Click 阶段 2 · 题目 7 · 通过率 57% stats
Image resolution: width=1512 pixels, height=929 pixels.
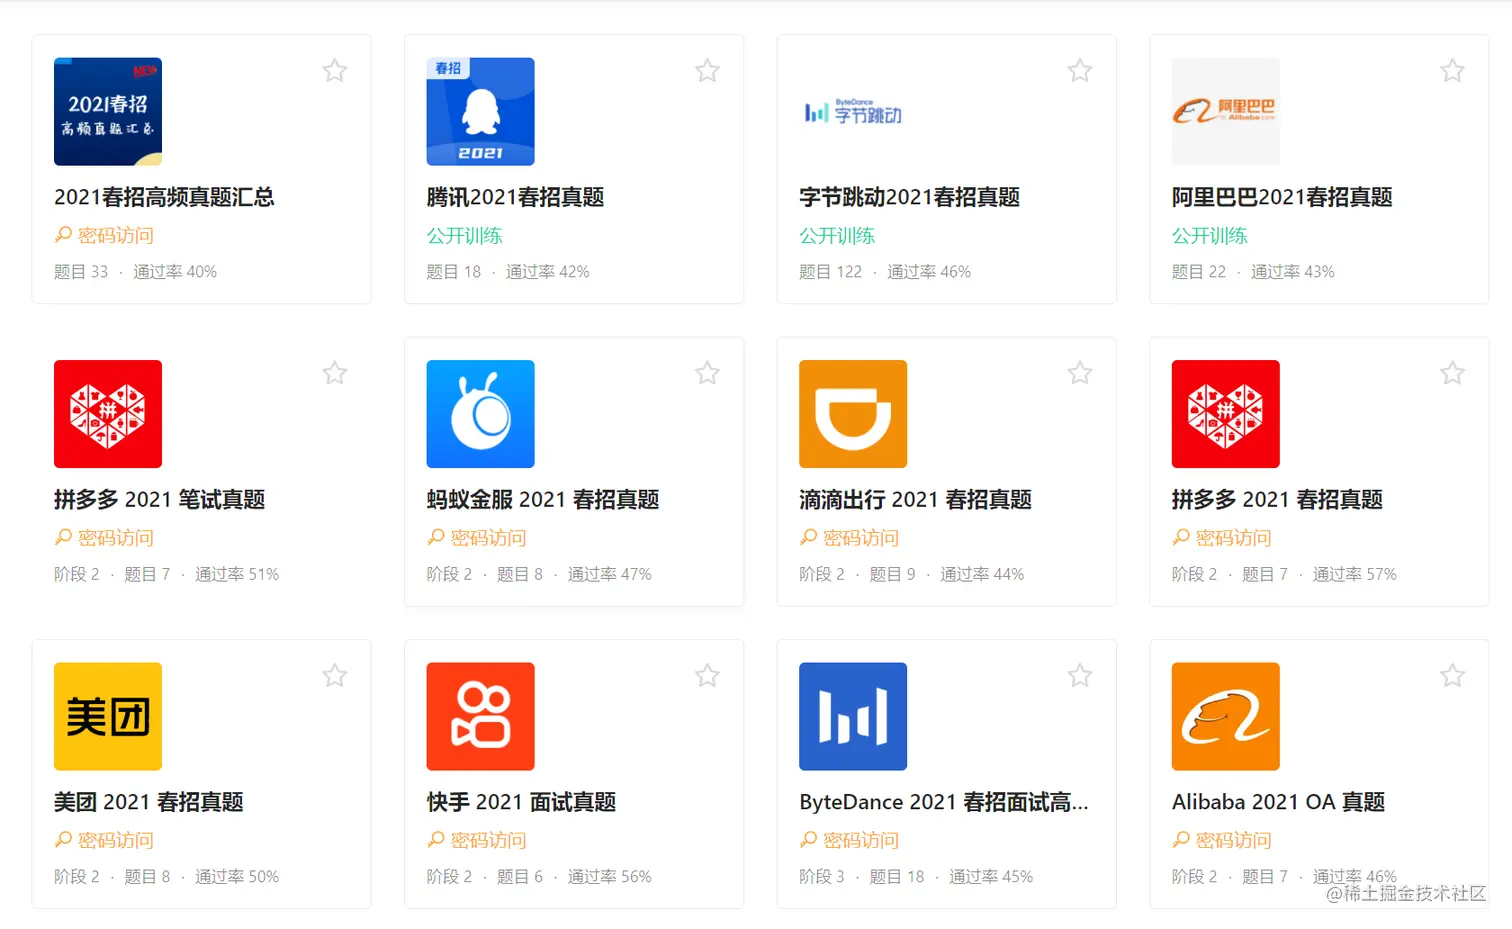click(x=1284, y=574)
